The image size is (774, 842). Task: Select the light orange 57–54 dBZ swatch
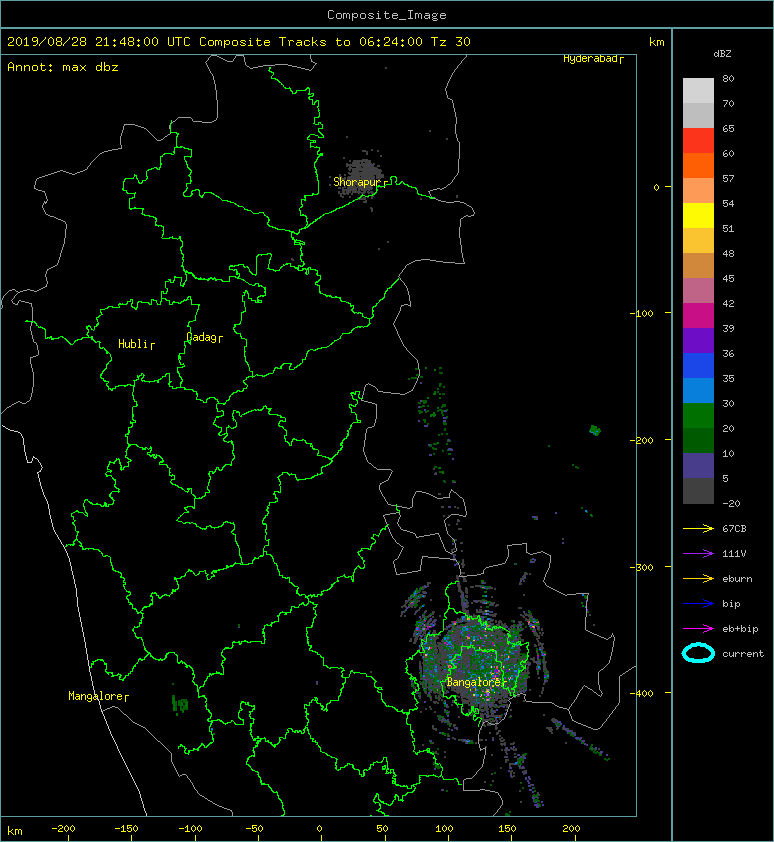pyautogui.click(x=698, y=191)
